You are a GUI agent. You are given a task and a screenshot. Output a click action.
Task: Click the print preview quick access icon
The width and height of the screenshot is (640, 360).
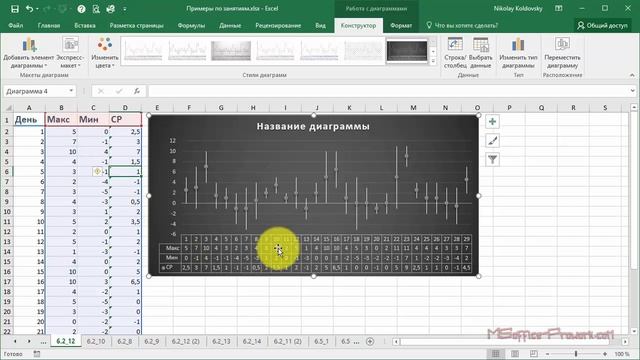pyautogui.click(x=96, y=9)
